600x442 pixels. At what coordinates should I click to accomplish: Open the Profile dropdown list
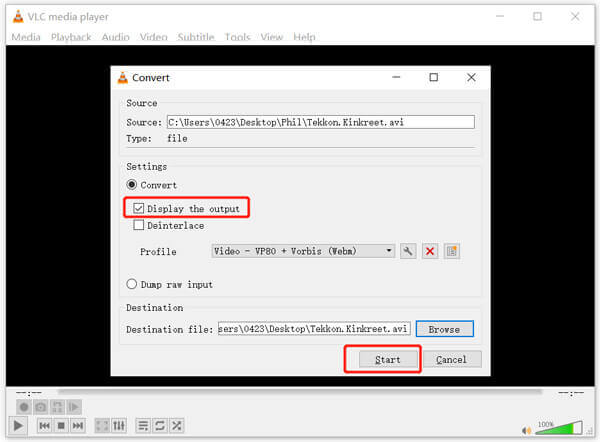[303, 251]
